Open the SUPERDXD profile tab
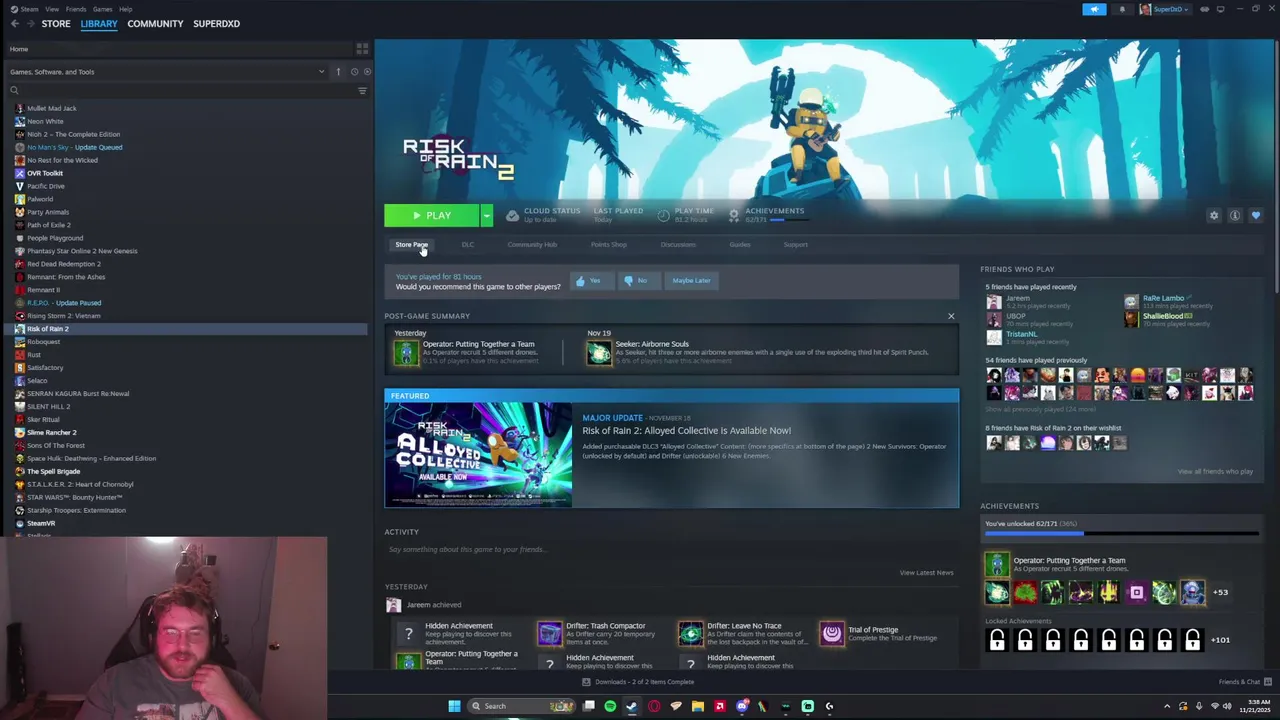This screenshot has width=1280, height=720. pyautogui.click(x=216, y=23)
